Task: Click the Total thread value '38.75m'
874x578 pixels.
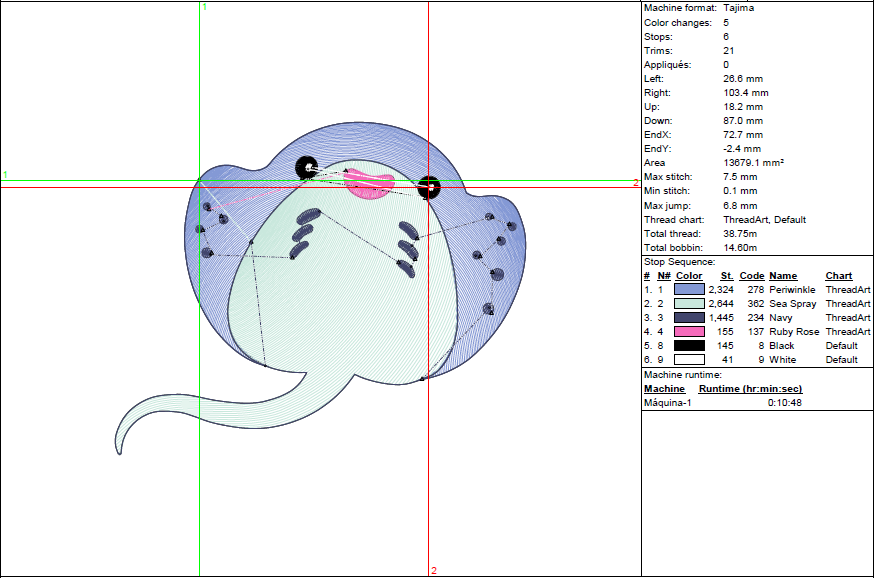Action: [x=740, y=234]
